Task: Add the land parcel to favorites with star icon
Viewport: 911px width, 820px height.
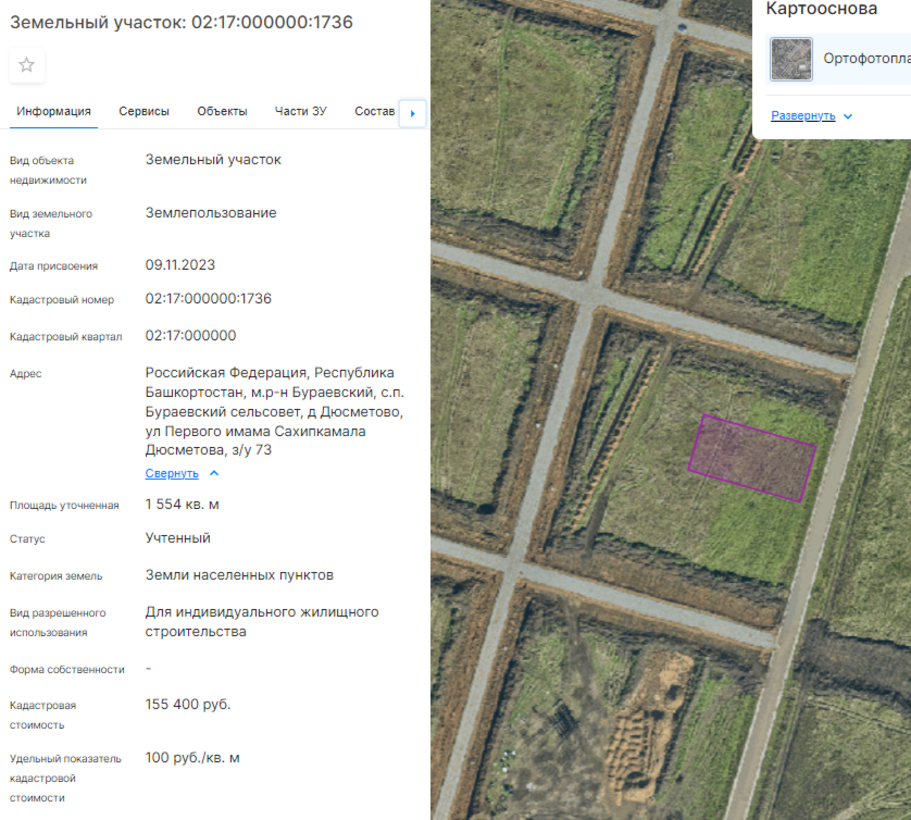Action: click(27, 65)
